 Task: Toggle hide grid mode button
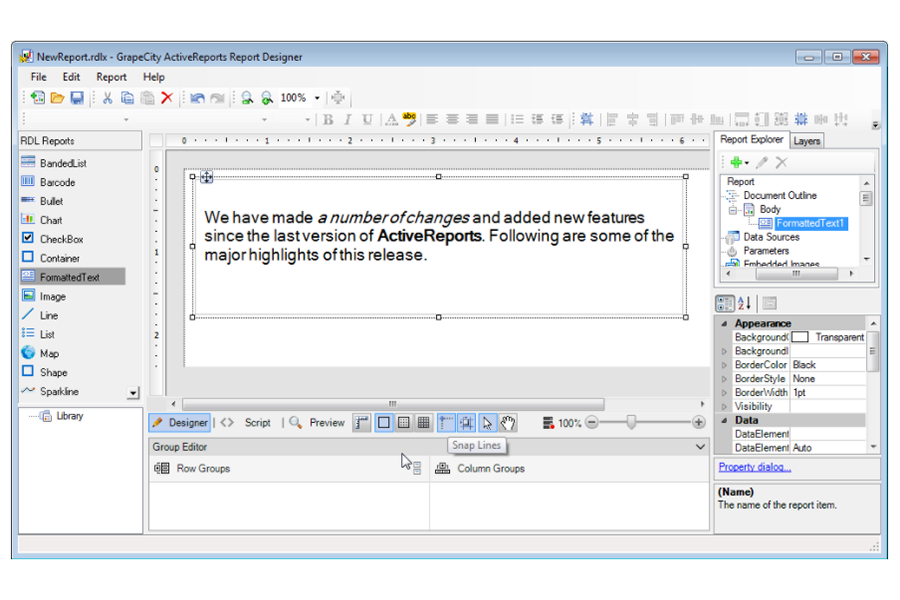tap(383, 423)
